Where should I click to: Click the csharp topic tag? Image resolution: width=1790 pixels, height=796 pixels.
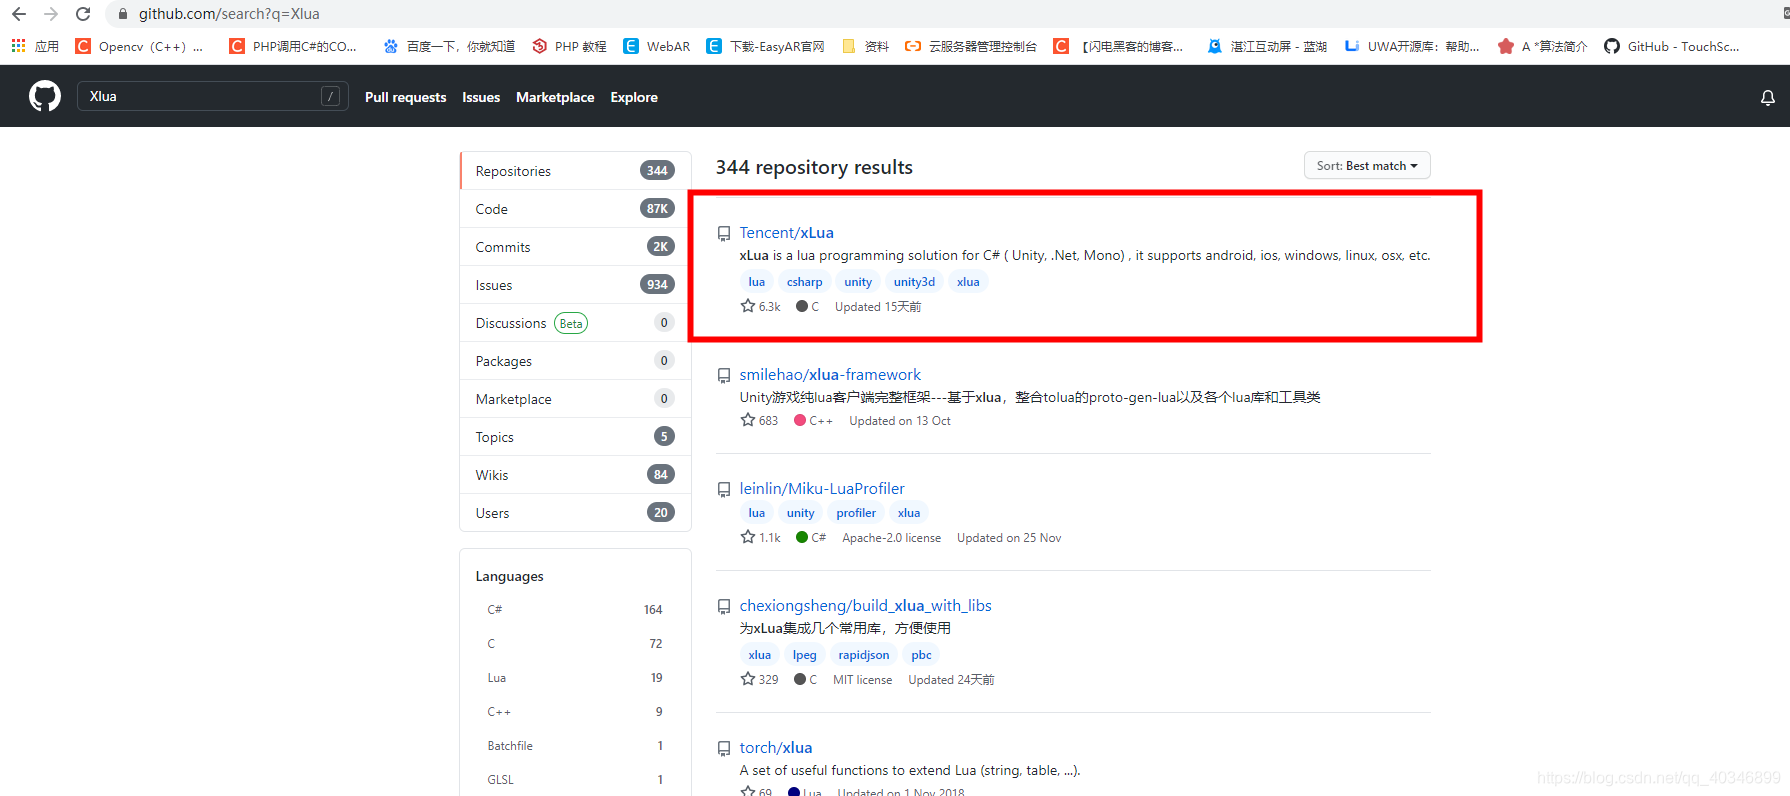click(804, 282)
